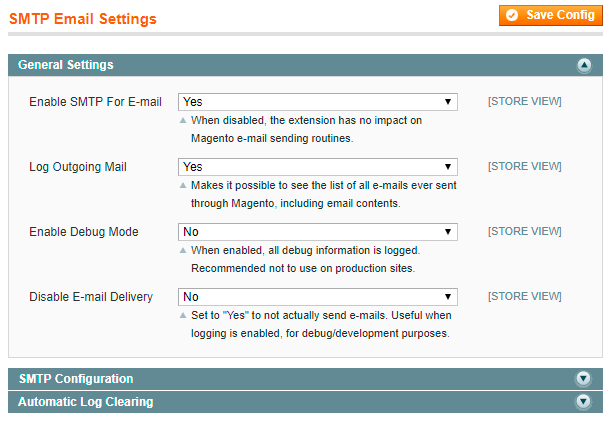
Task: Expand SMTP Configuration using its arrow icon
Action: point(584,379)
